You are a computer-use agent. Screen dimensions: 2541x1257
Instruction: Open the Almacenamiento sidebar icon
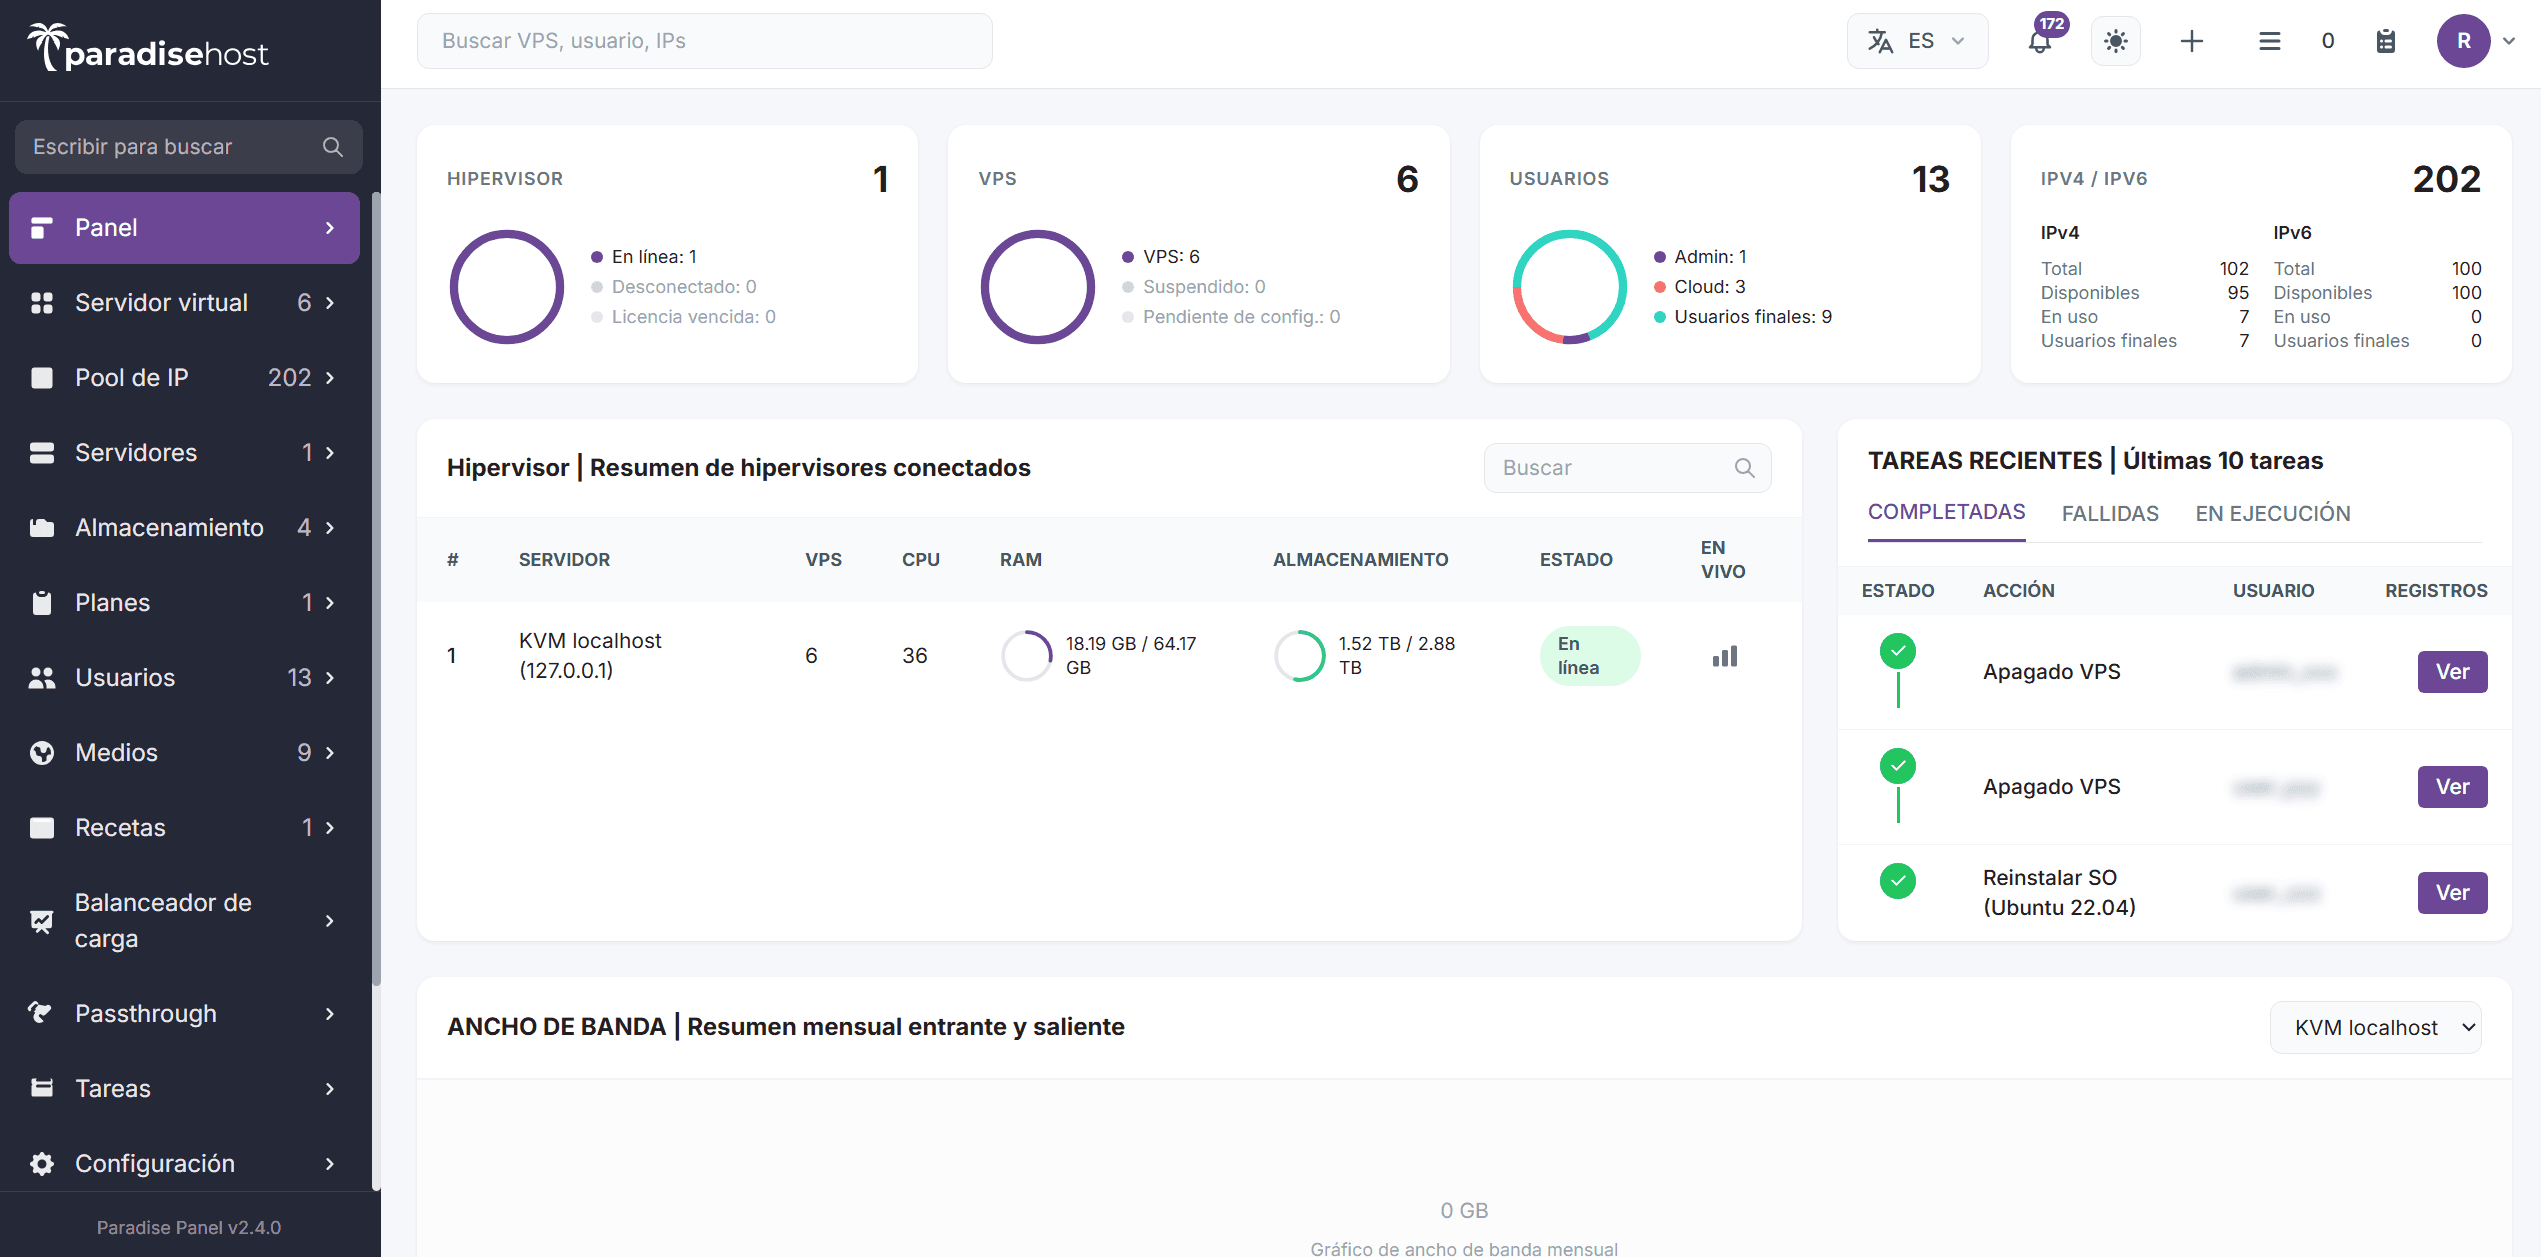(42, 527)
